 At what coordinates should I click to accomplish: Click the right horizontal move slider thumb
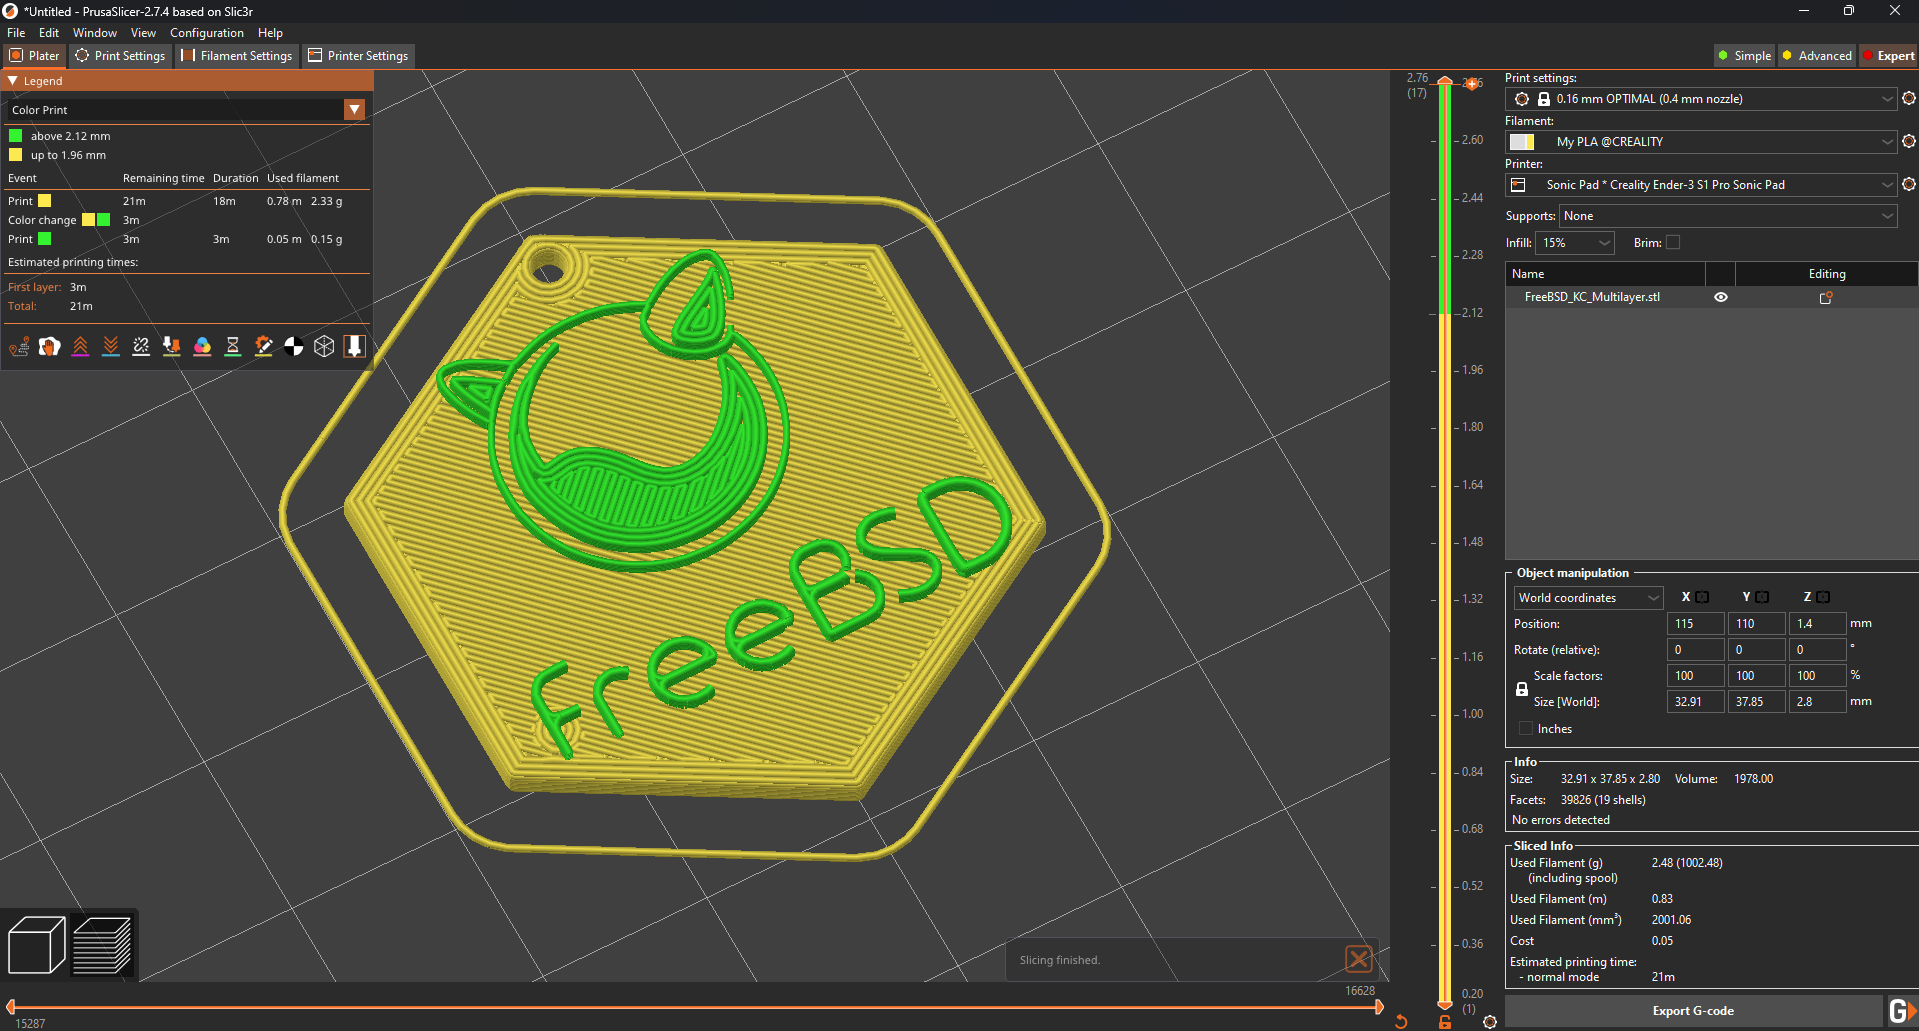coord(1379,1007)
